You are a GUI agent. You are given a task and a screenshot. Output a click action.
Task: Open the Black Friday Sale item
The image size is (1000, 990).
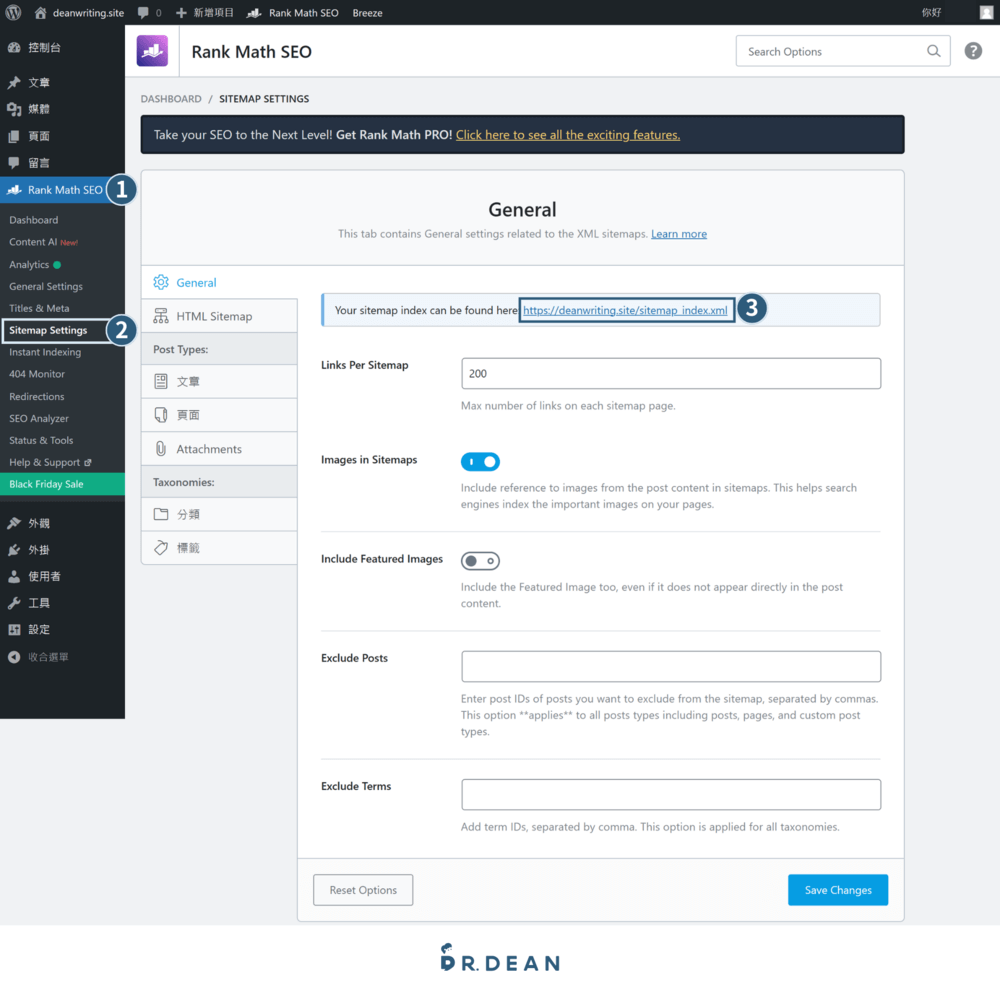[62, 484]
